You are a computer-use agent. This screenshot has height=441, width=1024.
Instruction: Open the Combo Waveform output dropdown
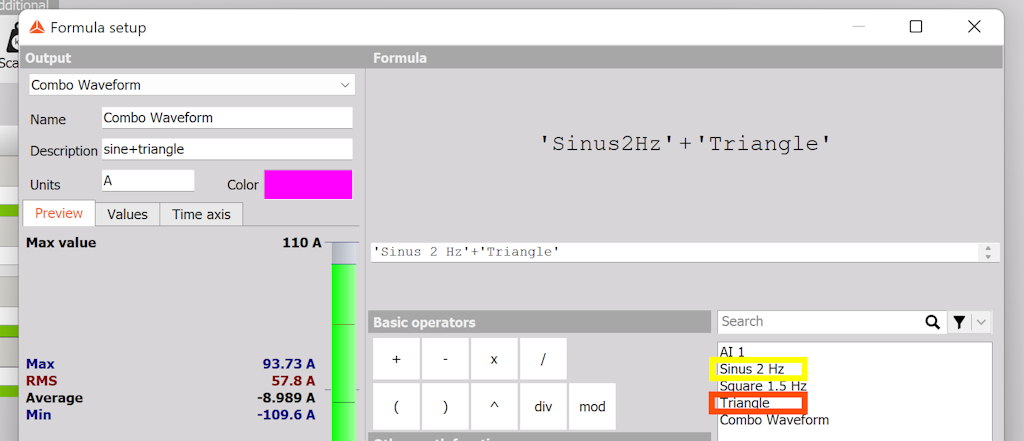tap(192, 85)
